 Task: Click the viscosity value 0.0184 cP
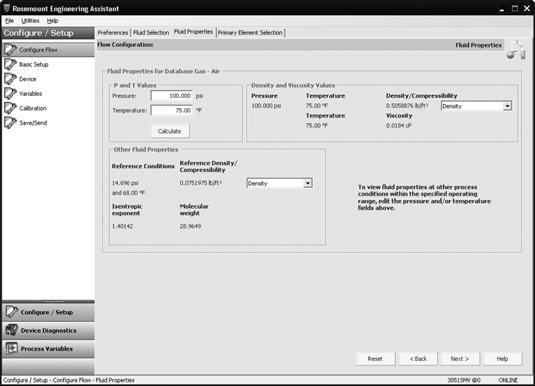coord(399,126)
